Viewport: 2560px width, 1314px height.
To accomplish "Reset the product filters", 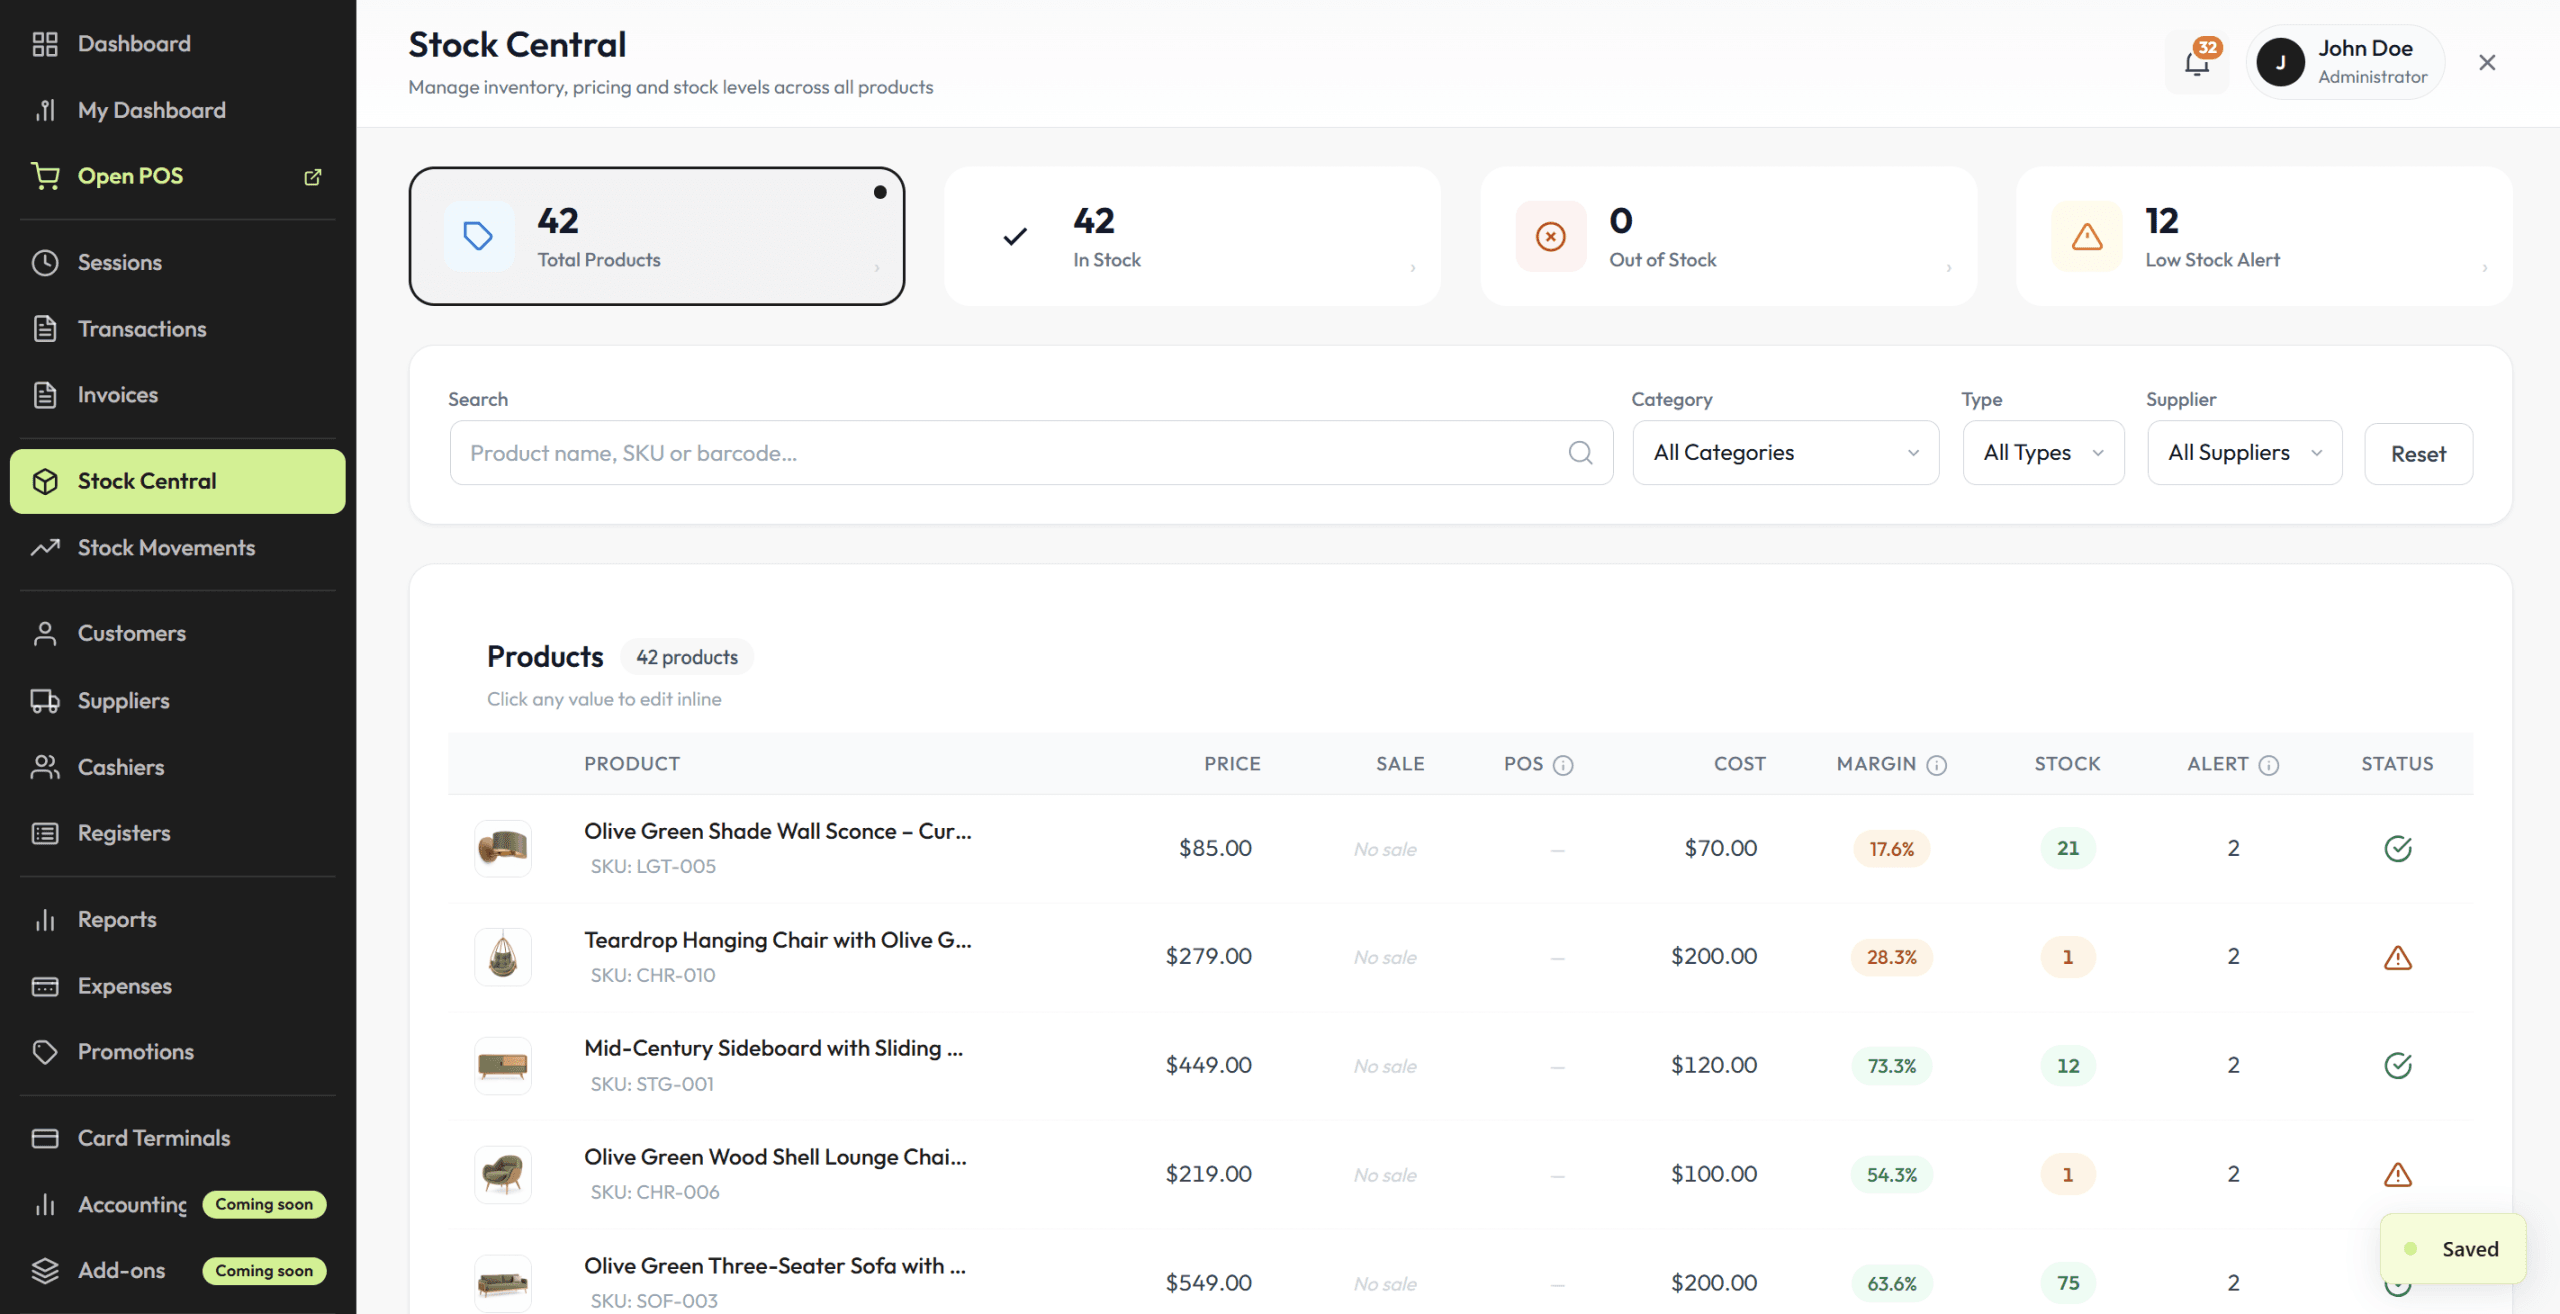I will (x=2418, y=454).
